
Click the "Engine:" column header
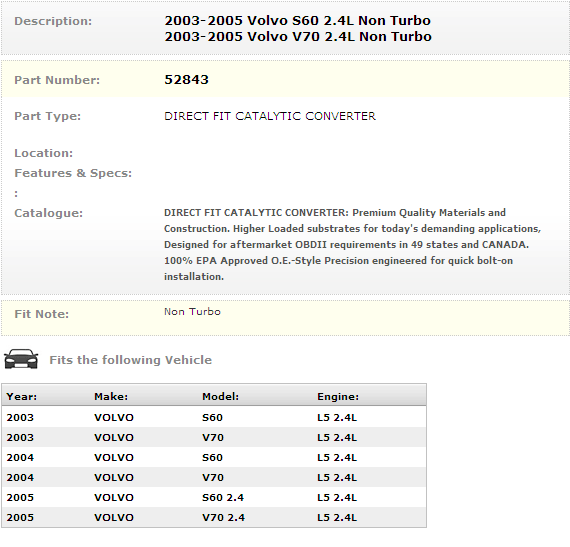(338, 397)
